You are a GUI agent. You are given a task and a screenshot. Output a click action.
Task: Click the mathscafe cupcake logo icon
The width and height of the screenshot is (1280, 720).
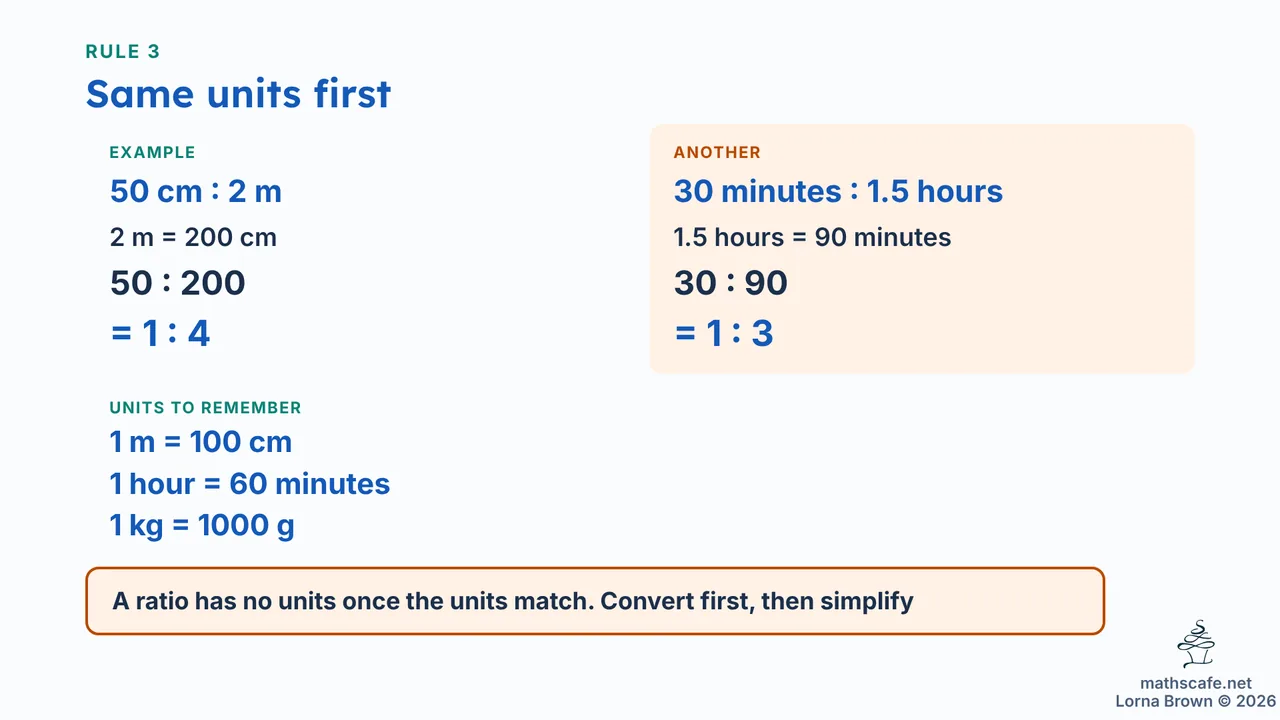pos(1195,644)
